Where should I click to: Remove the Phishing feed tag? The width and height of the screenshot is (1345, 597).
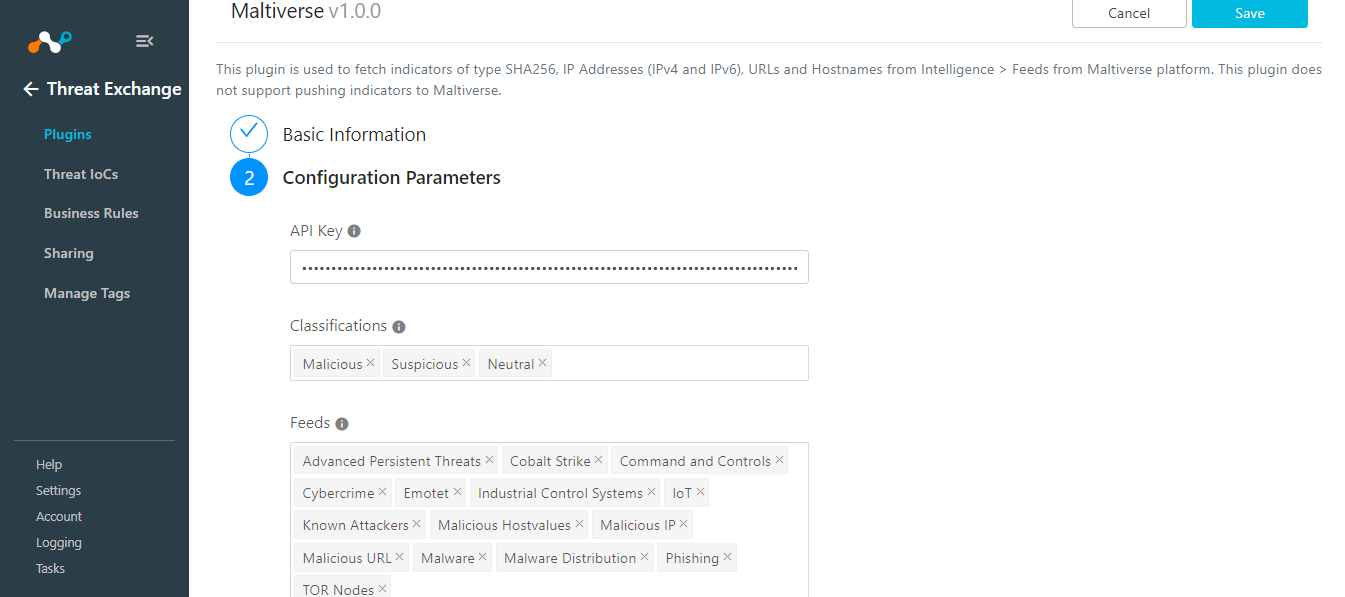728,557
